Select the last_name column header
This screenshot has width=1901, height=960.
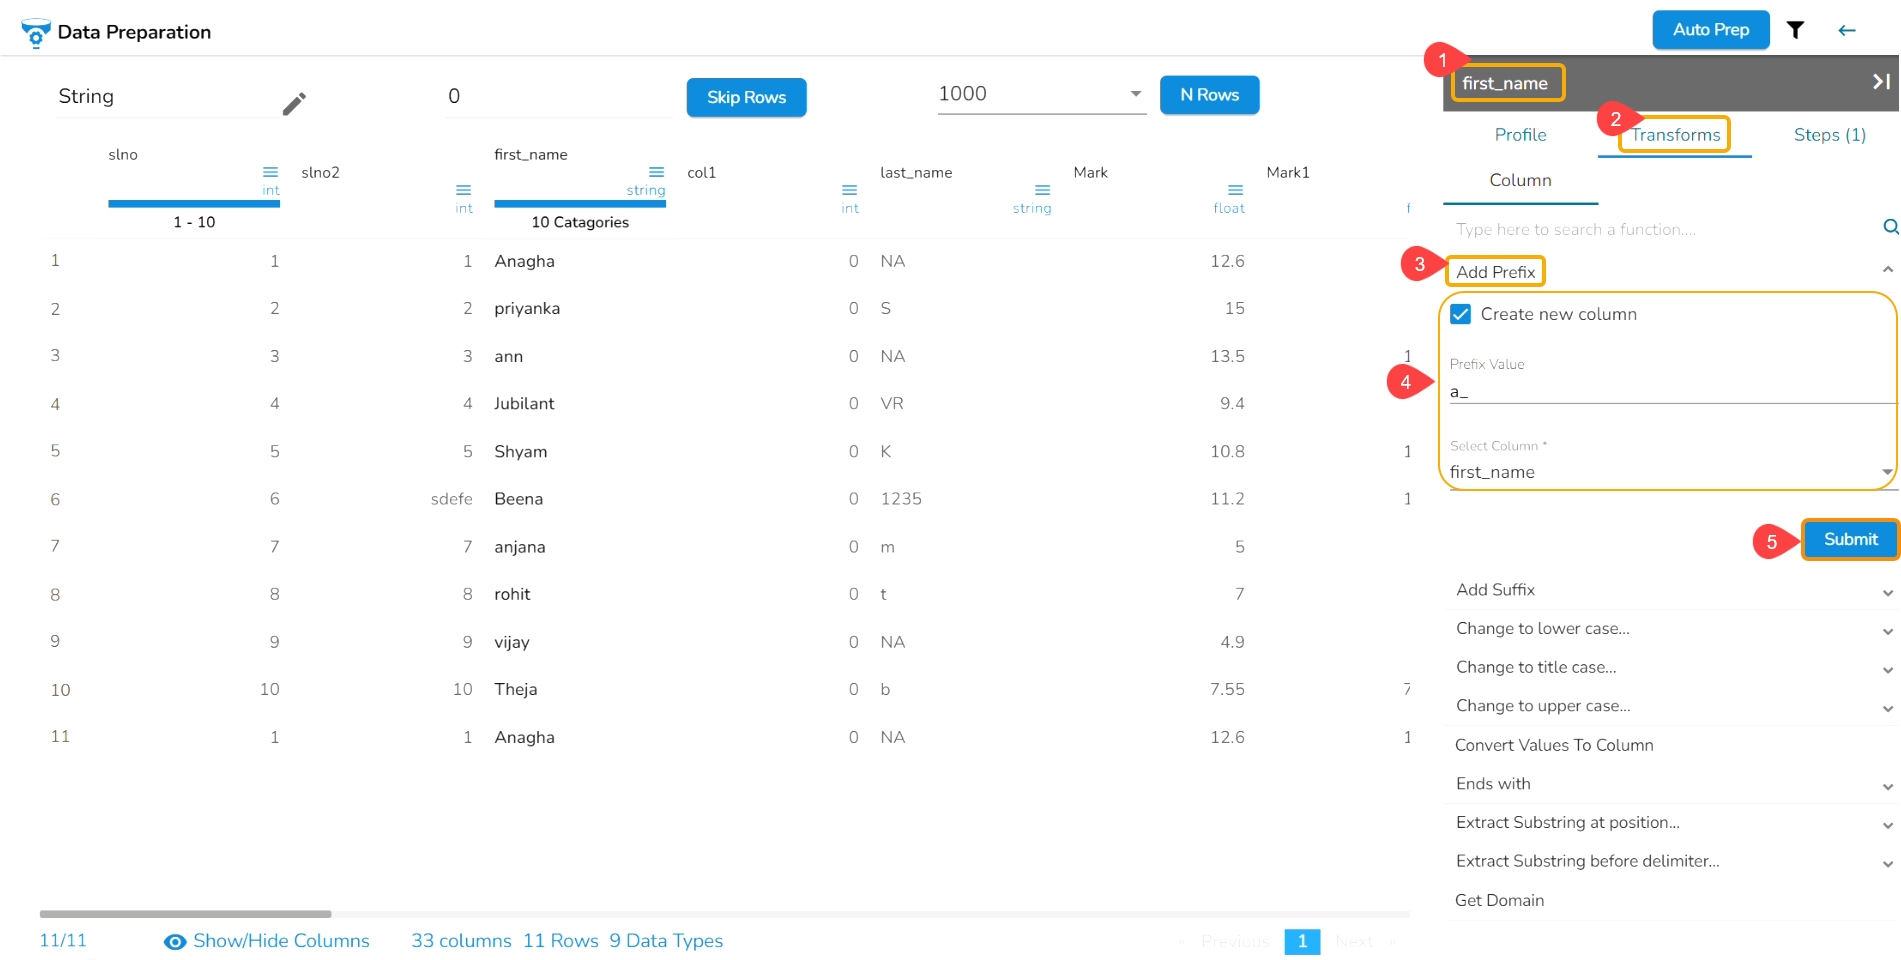tap(916, 173)
